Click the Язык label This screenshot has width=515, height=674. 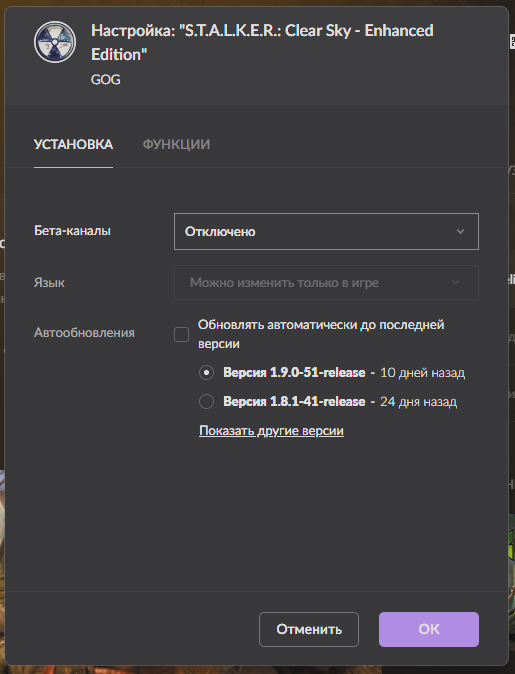pyautogui.click(x=49, y=282)
